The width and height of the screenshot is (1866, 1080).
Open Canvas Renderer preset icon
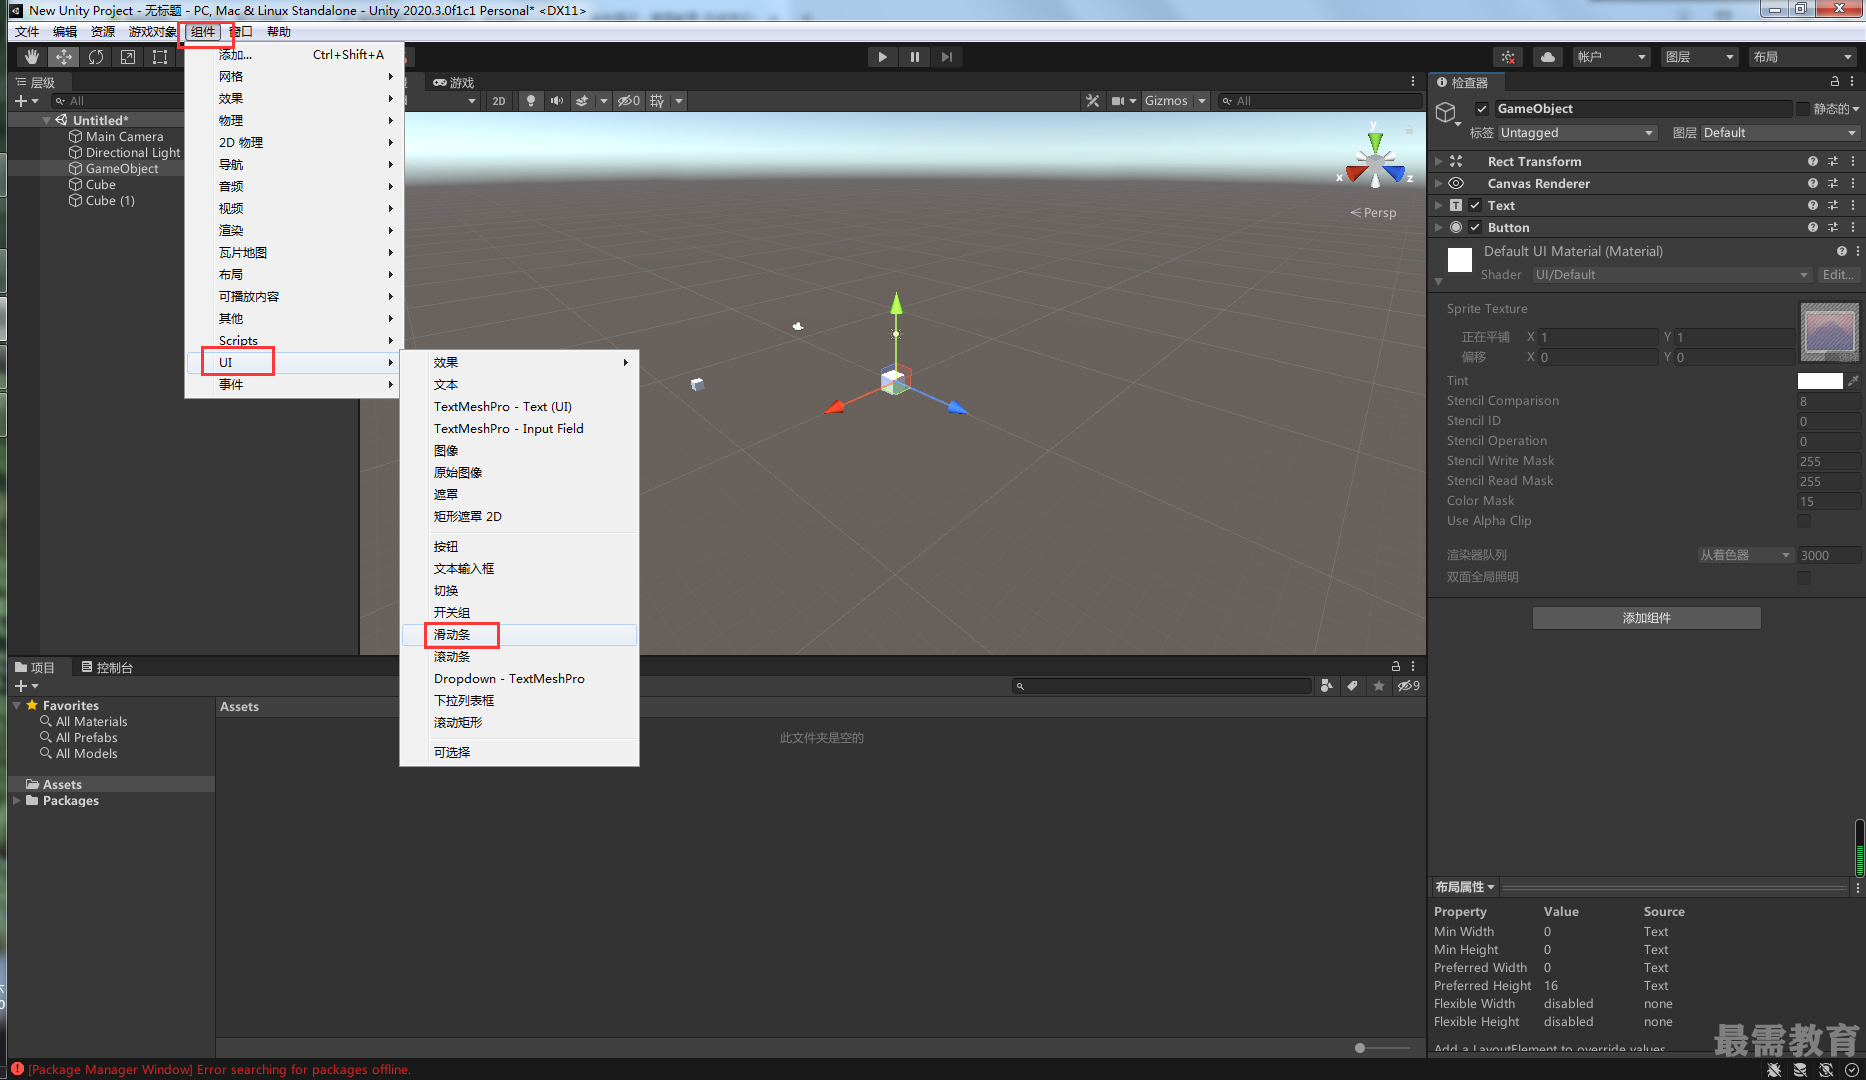[1833, 183]
